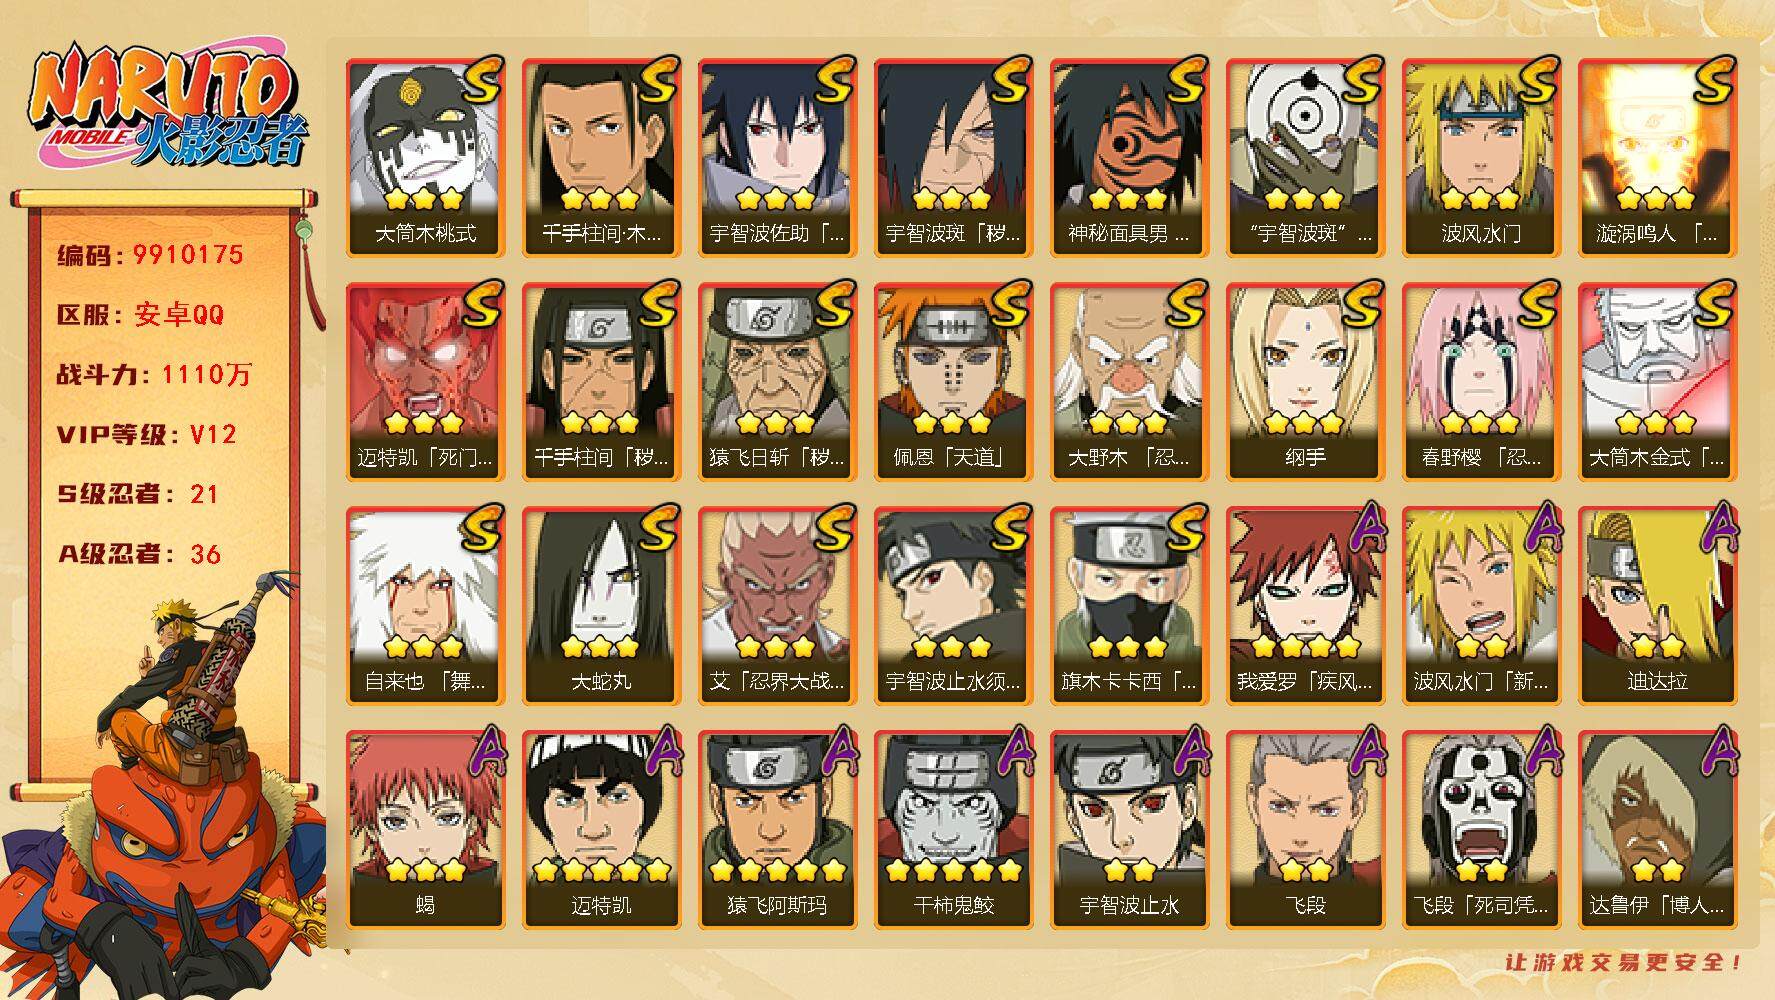Screen dimensions: 1775x1000
Task: Choose the 迪达拉 A-rank card
Action: pyautogui.click(x=1657, y=606)
